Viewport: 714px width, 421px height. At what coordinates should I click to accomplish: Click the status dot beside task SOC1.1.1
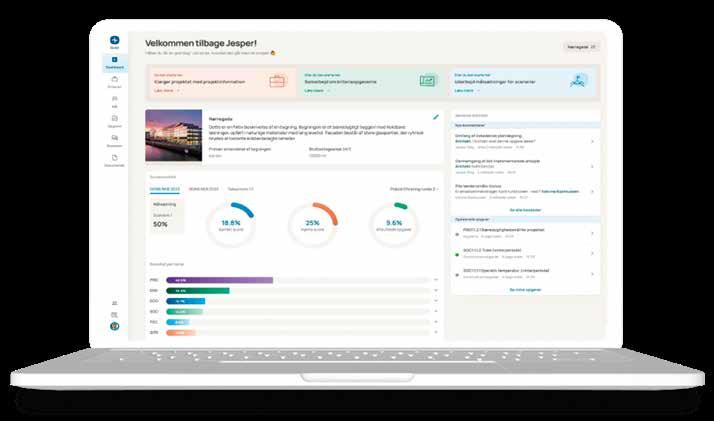coord(457,275)
